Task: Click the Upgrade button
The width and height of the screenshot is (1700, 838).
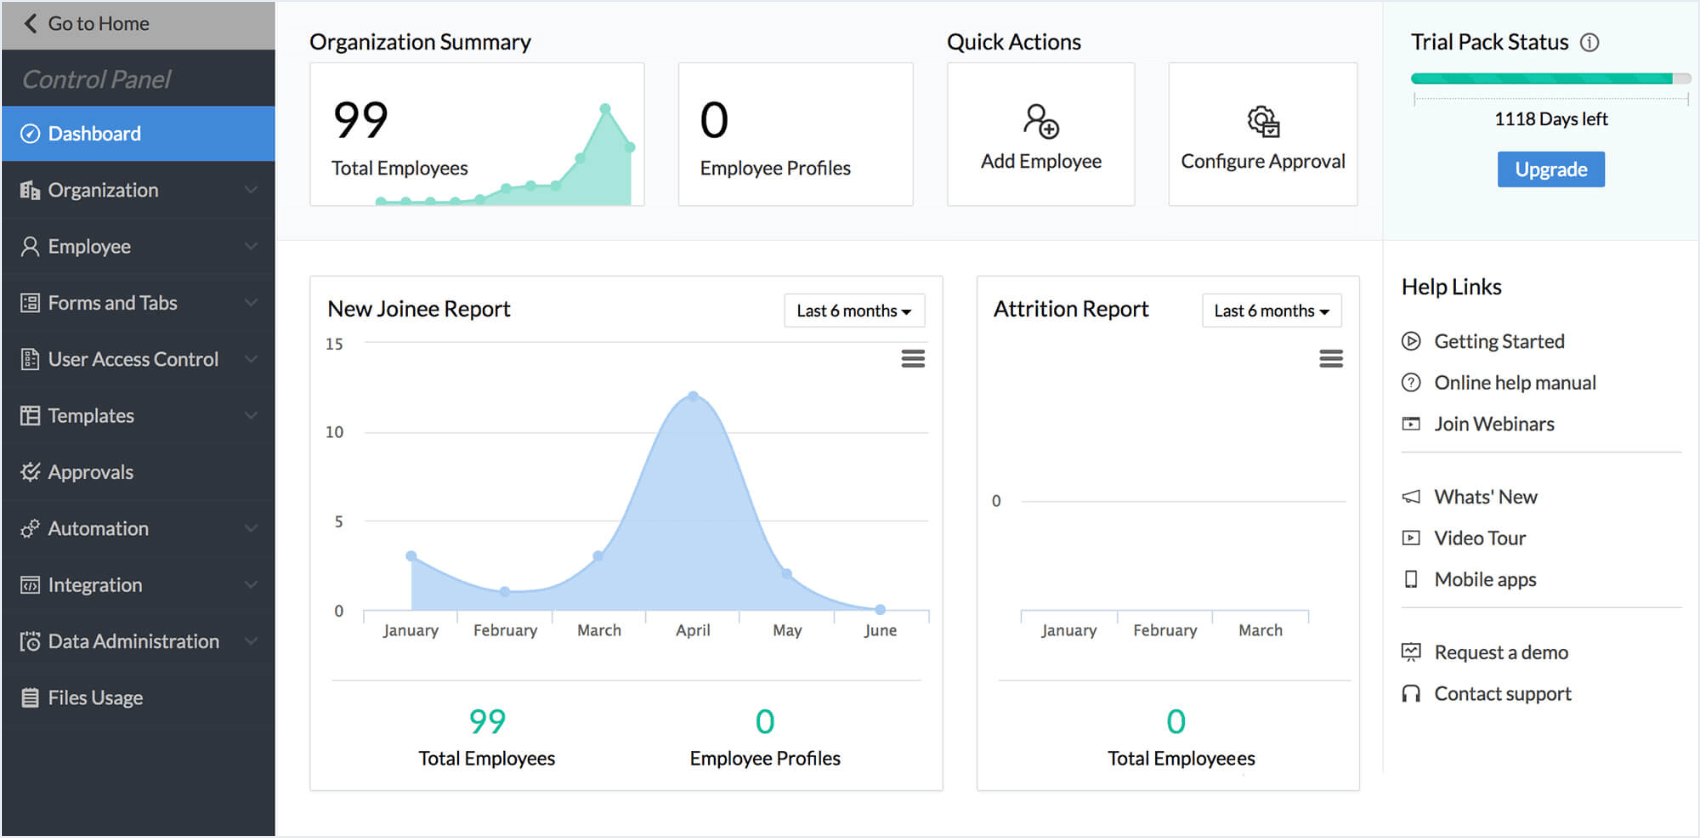Action: [1550, 169]
